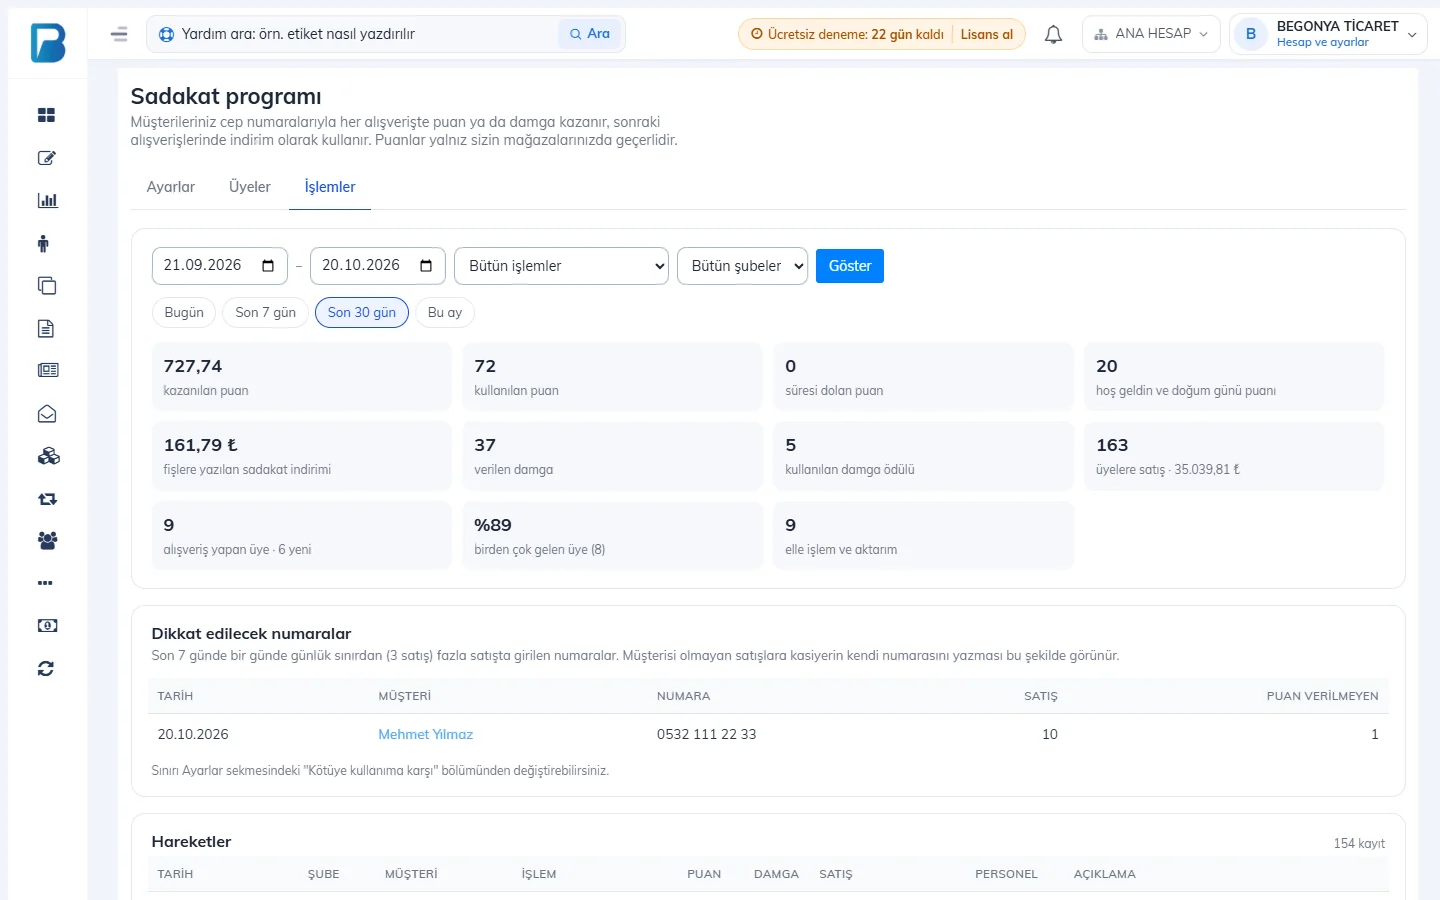Click the overlapping copy squares sidebar icon
The image size is (1440, 900).
tap(47, 286)
